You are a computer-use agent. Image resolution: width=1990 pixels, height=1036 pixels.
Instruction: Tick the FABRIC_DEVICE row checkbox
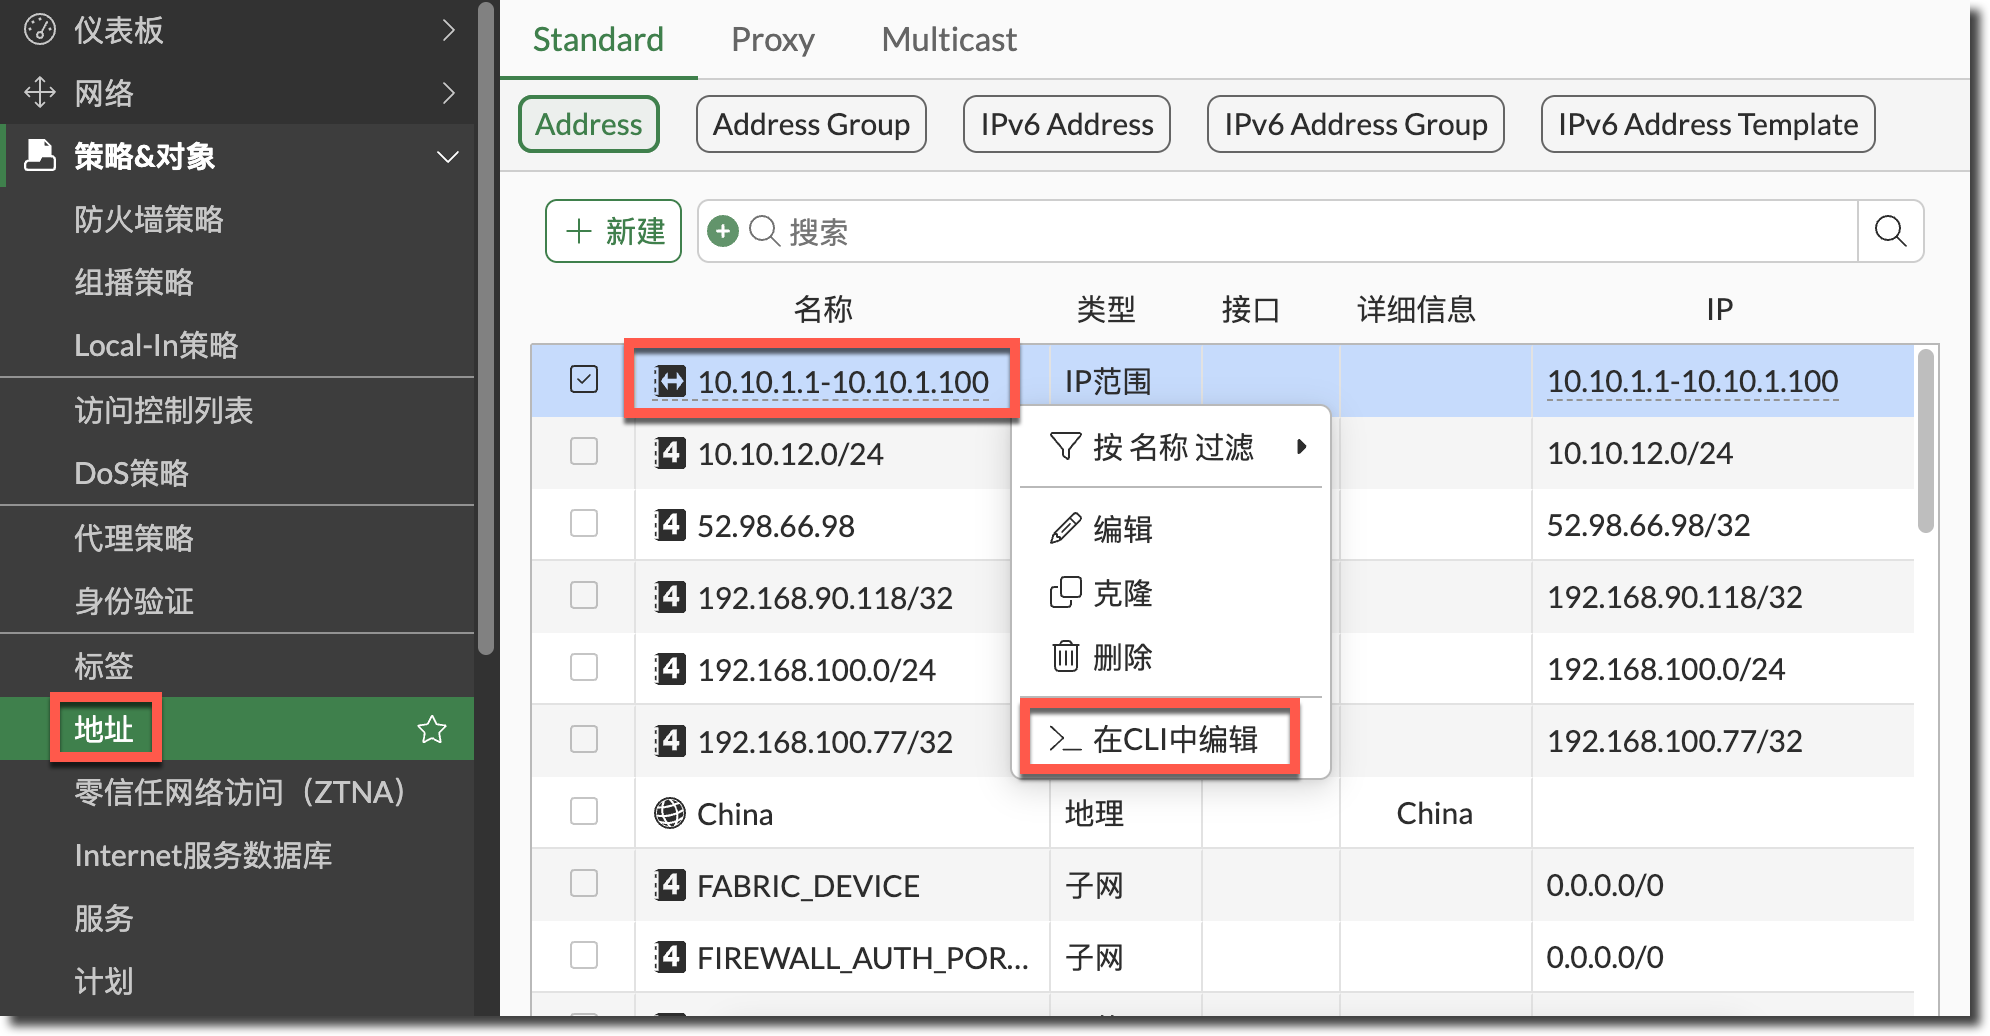584,883
